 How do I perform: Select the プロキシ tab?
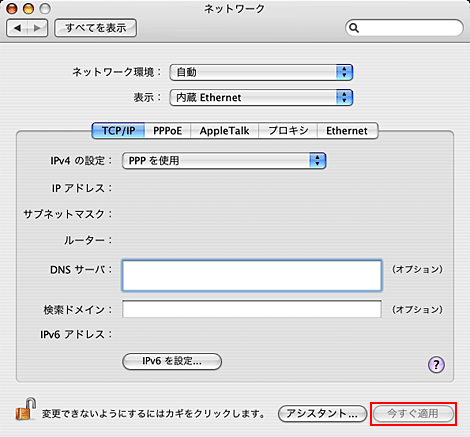288,131
